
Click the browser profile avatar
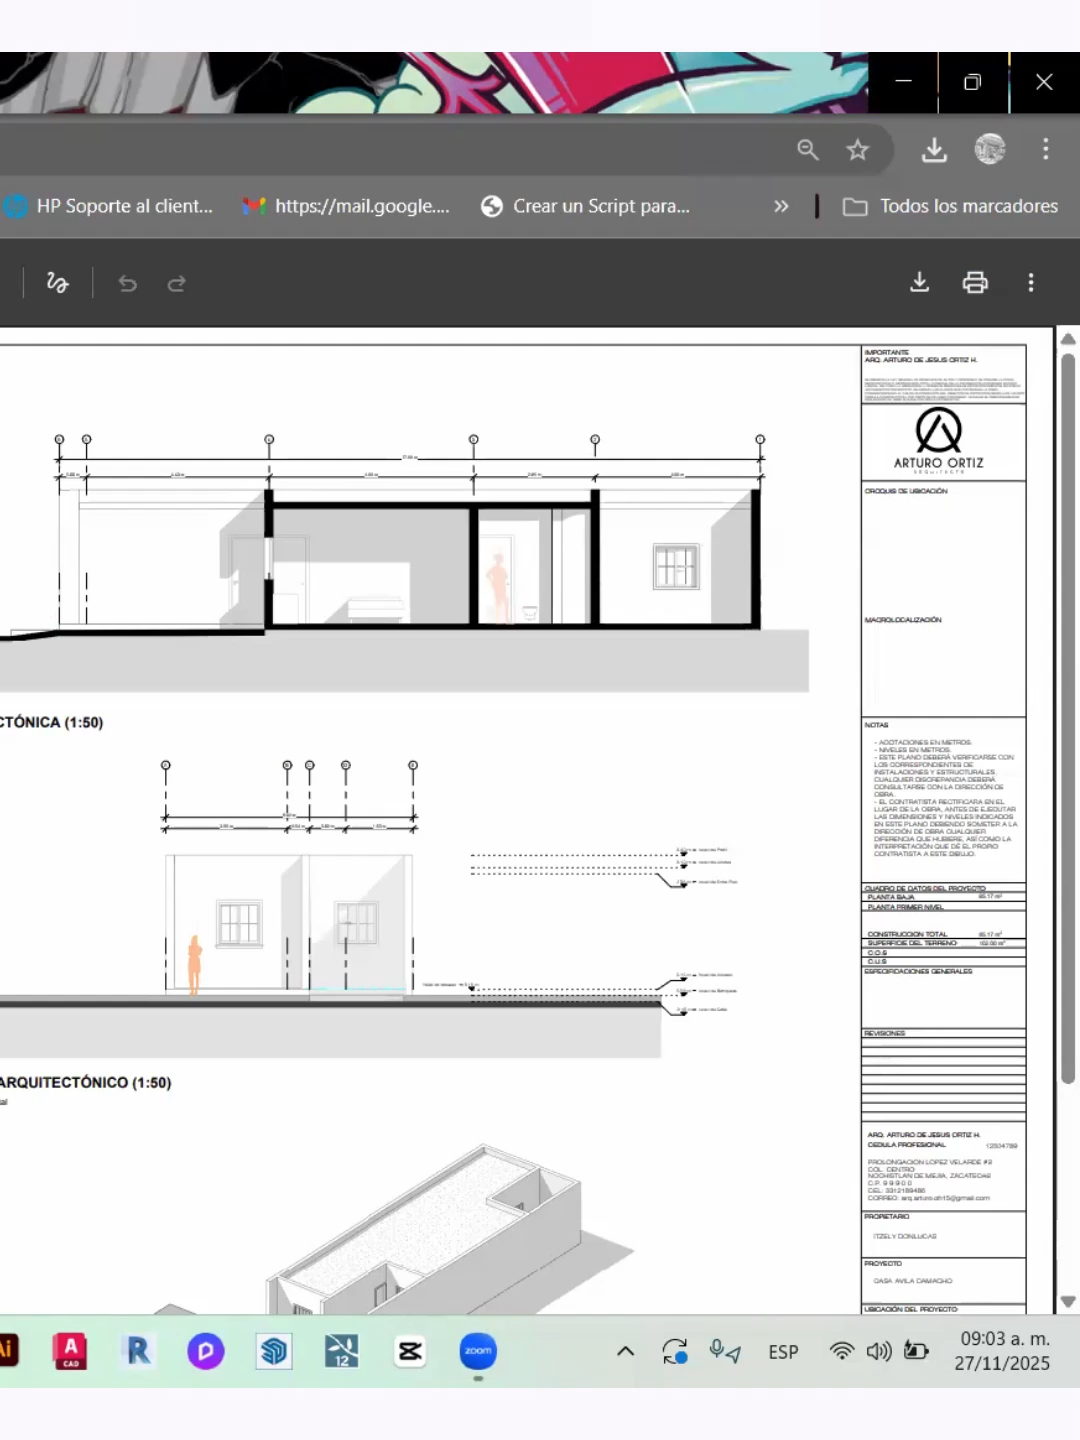(x=989, y=149)
